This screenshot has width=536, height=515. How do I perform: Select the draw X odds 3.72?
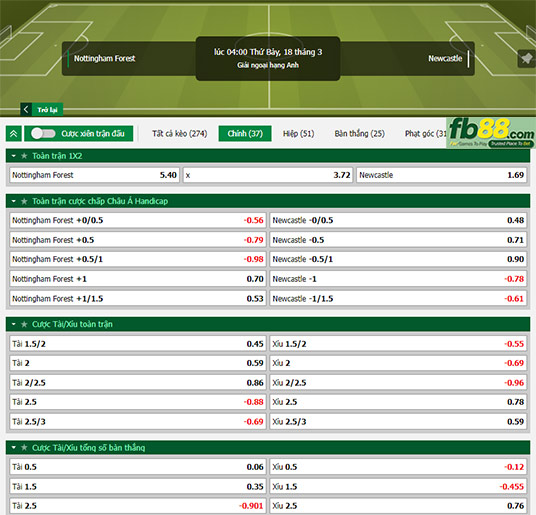[x=268, y=175]
